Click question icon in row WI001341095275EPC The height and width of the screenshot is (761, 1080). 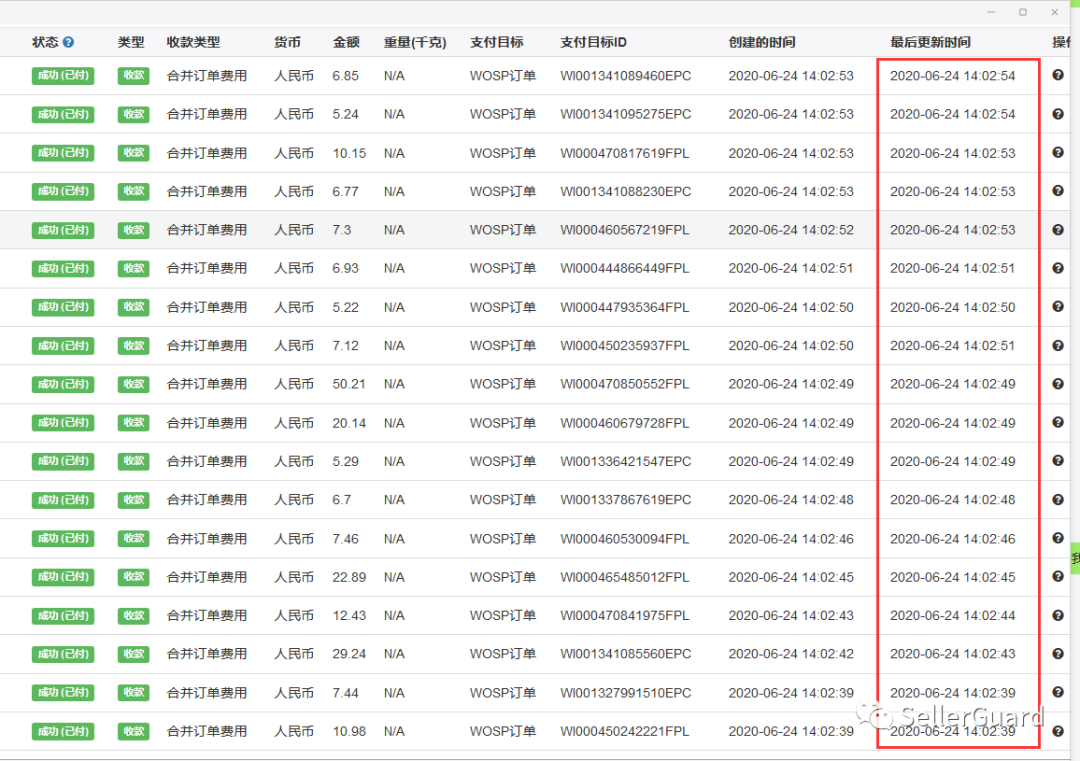pos(1058,114)
